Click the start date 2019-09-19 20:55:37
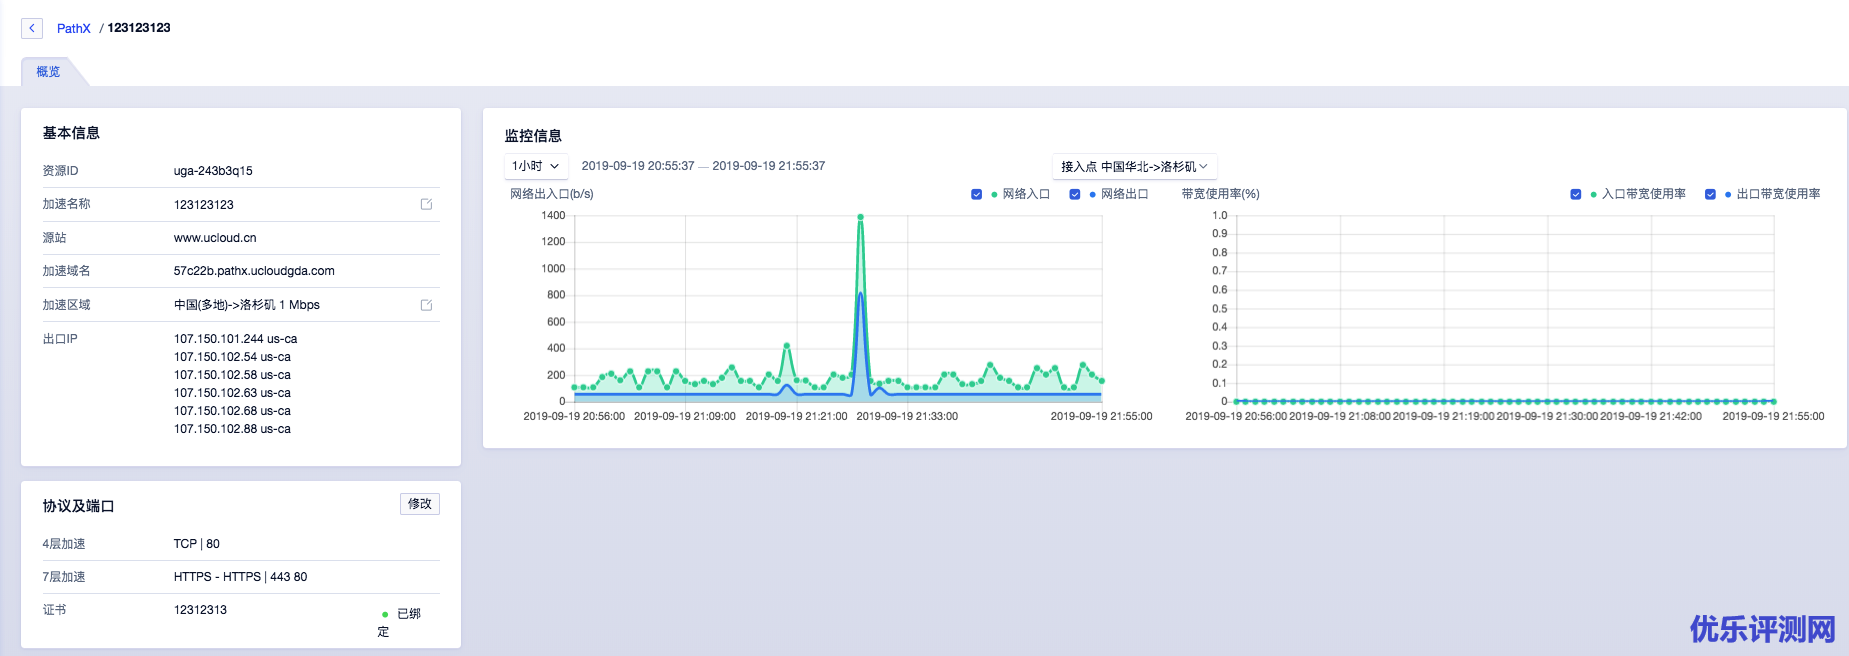The image size is (1849, 656). (x=638, y=166)
